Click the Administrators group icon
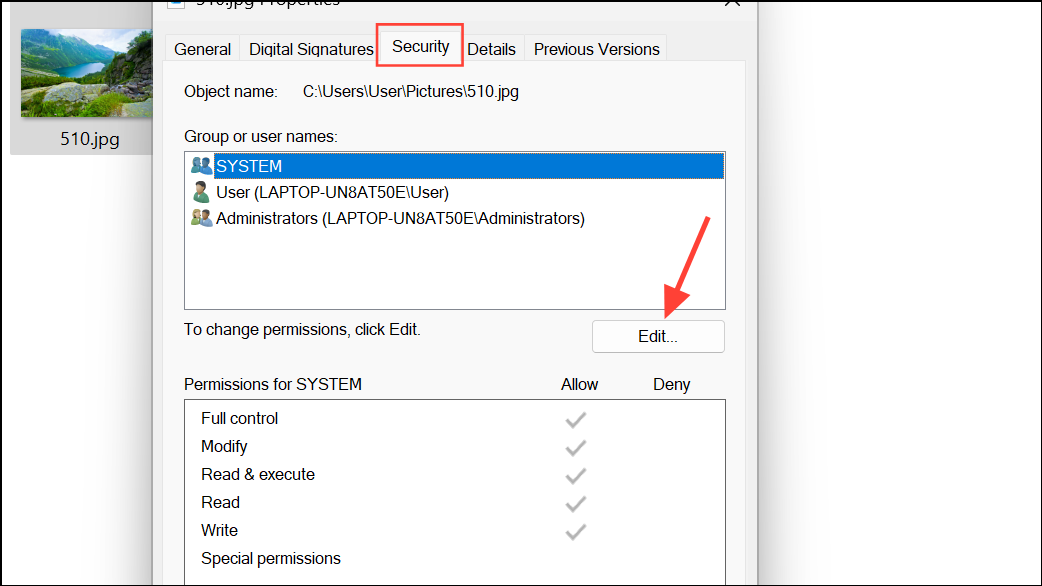The height and width of the screenshot is (586, 1042). tap(201, 218)
